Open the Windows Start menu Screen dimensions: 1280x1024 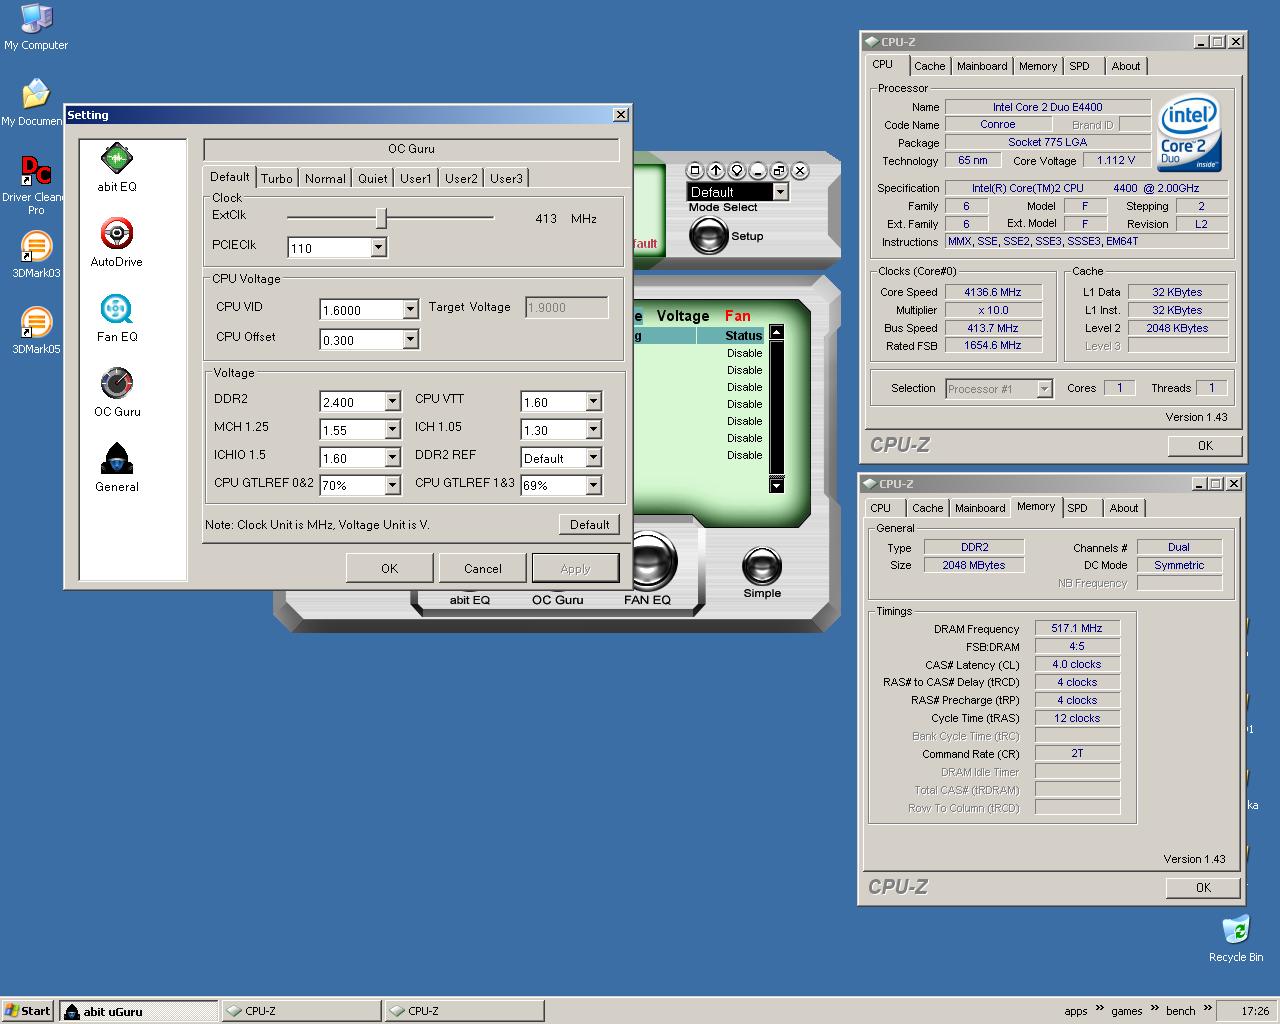point(28,1011)
